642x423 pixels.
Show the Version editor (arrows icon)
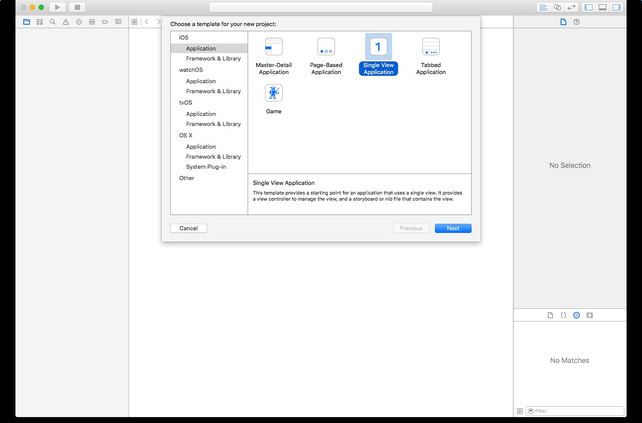click(571, 7)
